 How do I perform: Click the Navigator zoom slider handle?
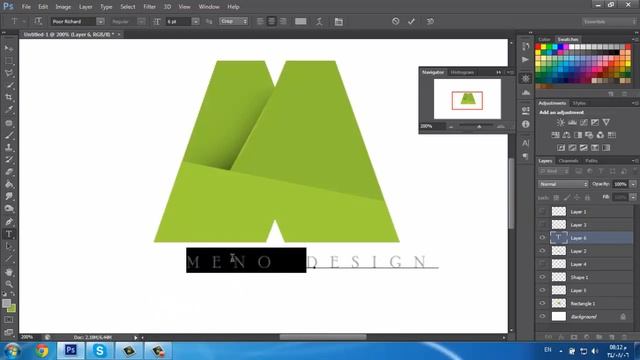coord(479,127)
